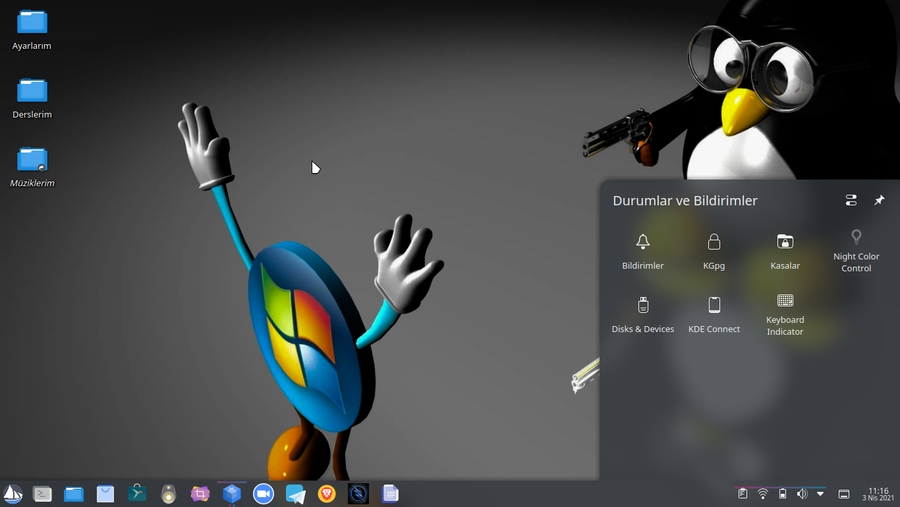Launch Zoom from the taskbar
The height and width of the screenshot is (507, 900).
click(x=263, y=493)
